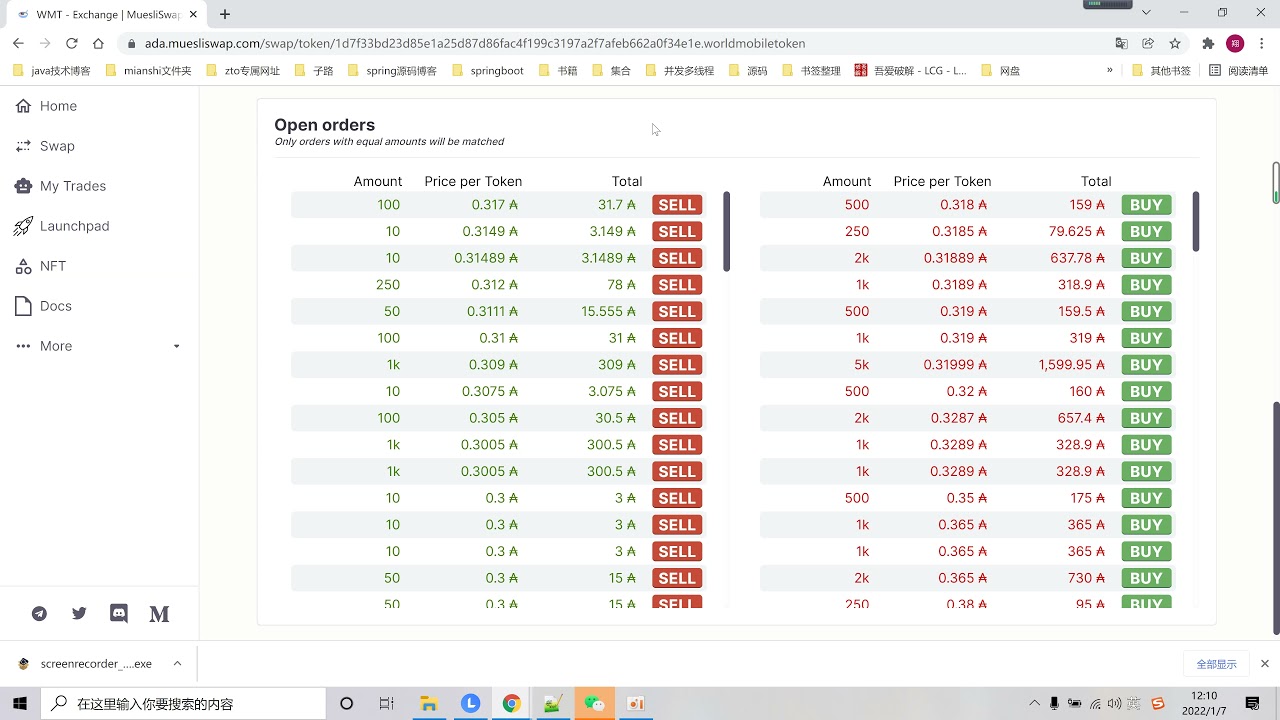Click the blue L app taskbar icon
The width and height of the screenshot is (1280, 720).
point(470,703)
